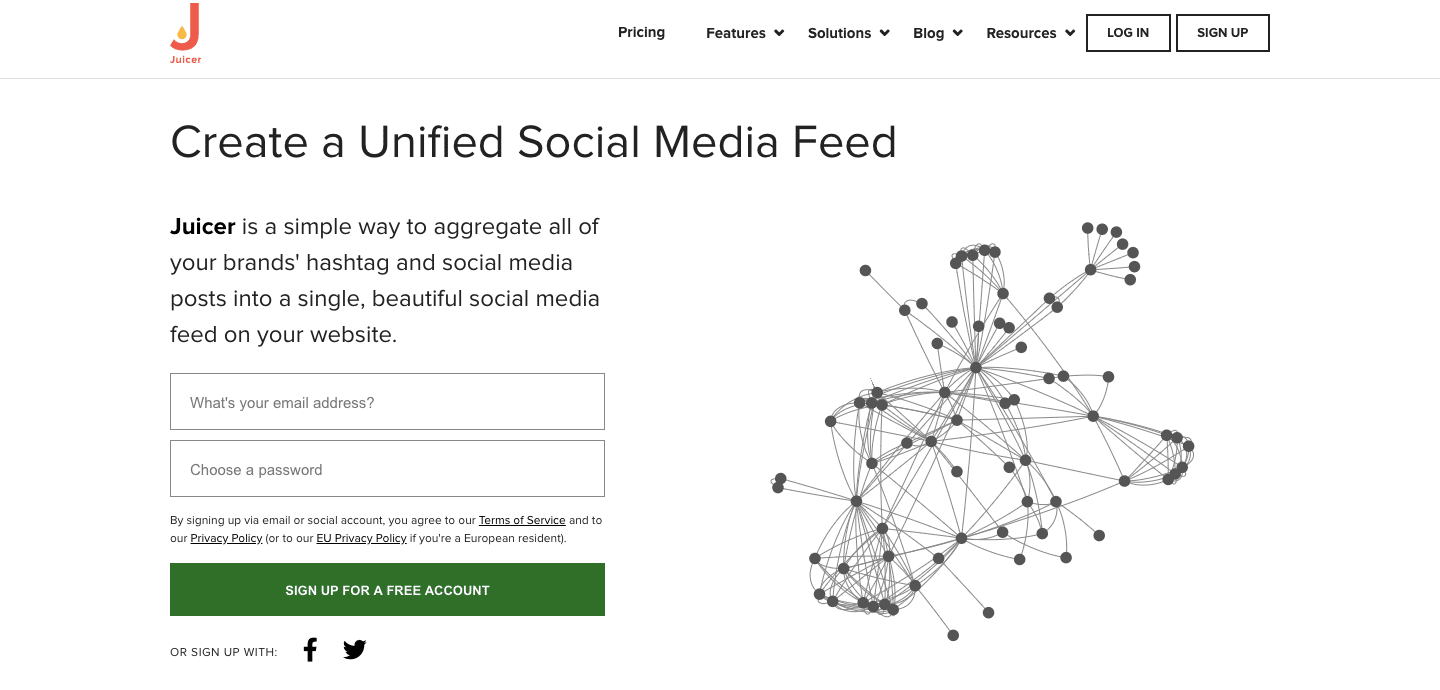Focus the Choose a password field
This screenshot has height=690, width=1440.
pos(387,469)
